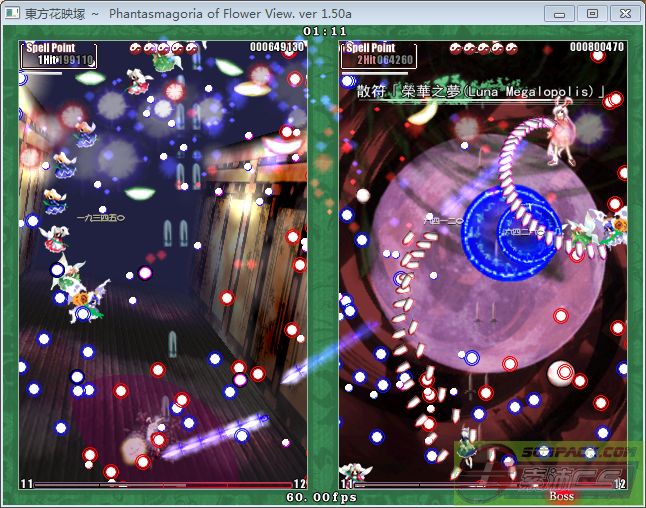646x508 pixels.
Task: Minimize the Phantasmagoria of Flower View window
Action: coord(559,14)
